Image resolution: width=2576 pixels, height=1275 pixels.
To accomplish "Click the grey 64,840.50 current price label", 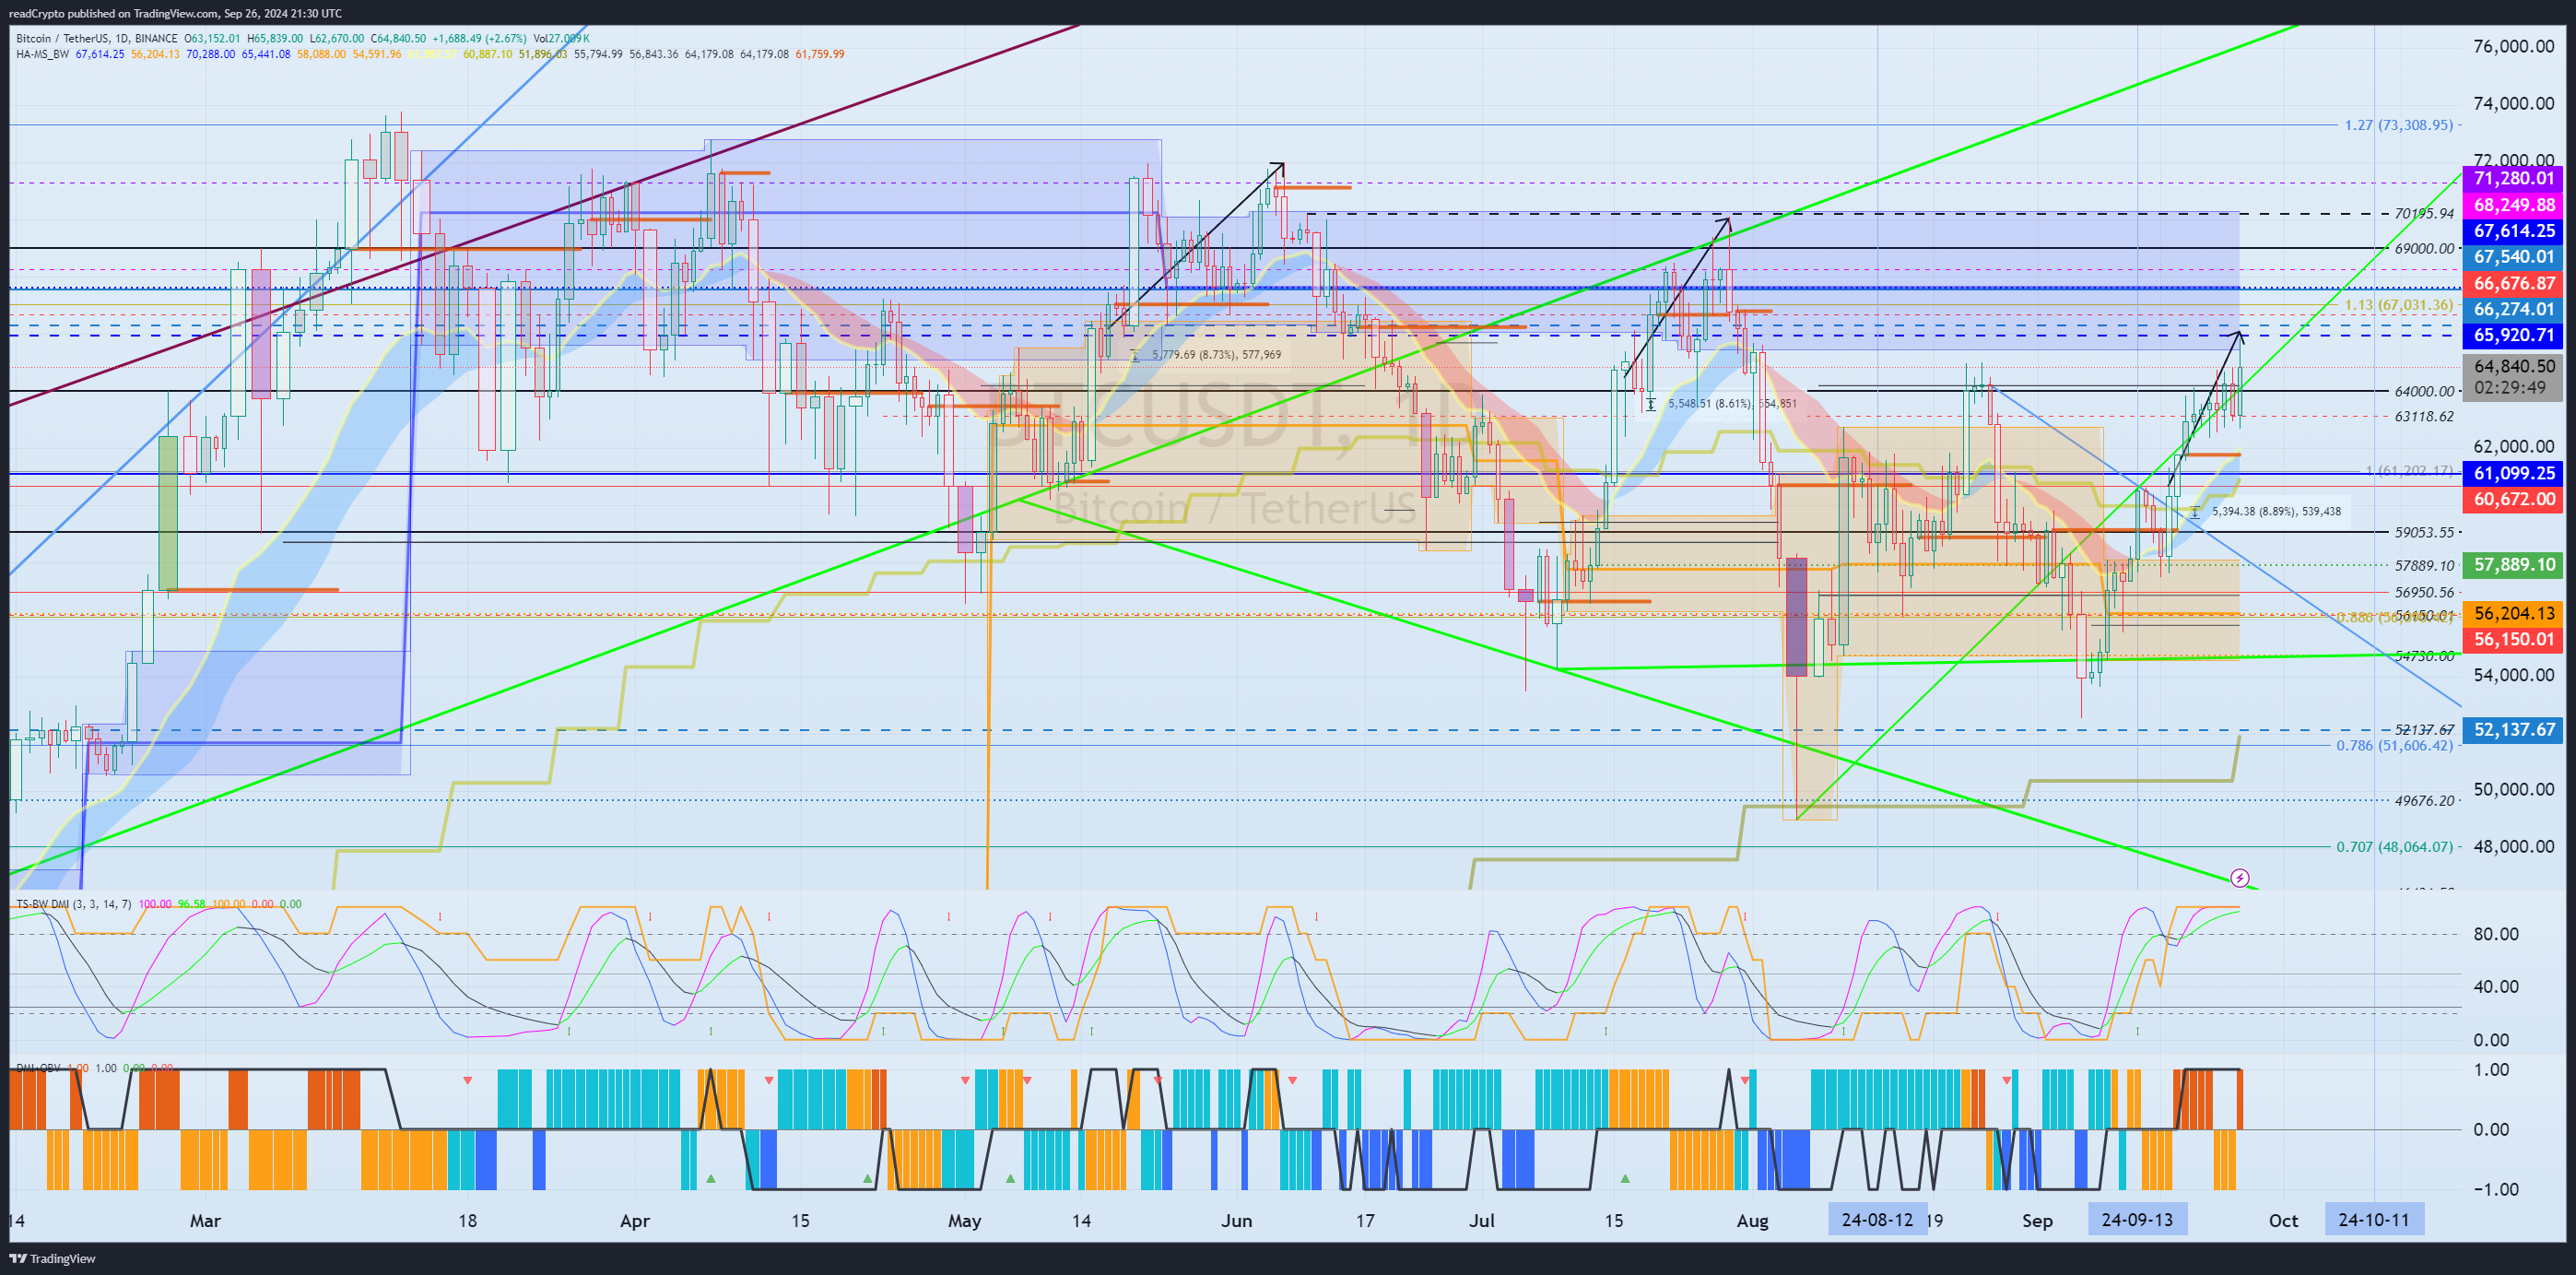I will click(x=2513, y=366).
